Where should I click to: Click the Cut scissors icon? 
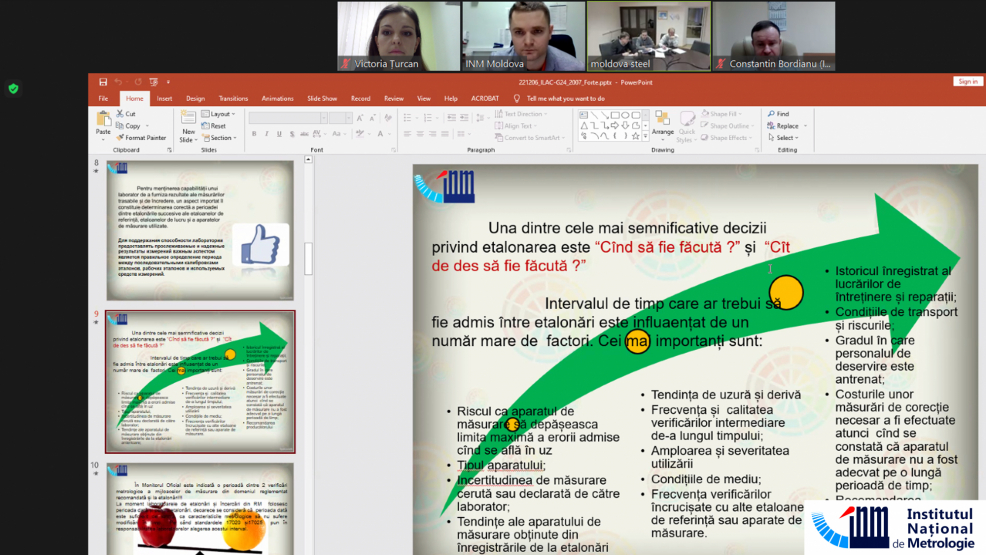tap(127, 114)
